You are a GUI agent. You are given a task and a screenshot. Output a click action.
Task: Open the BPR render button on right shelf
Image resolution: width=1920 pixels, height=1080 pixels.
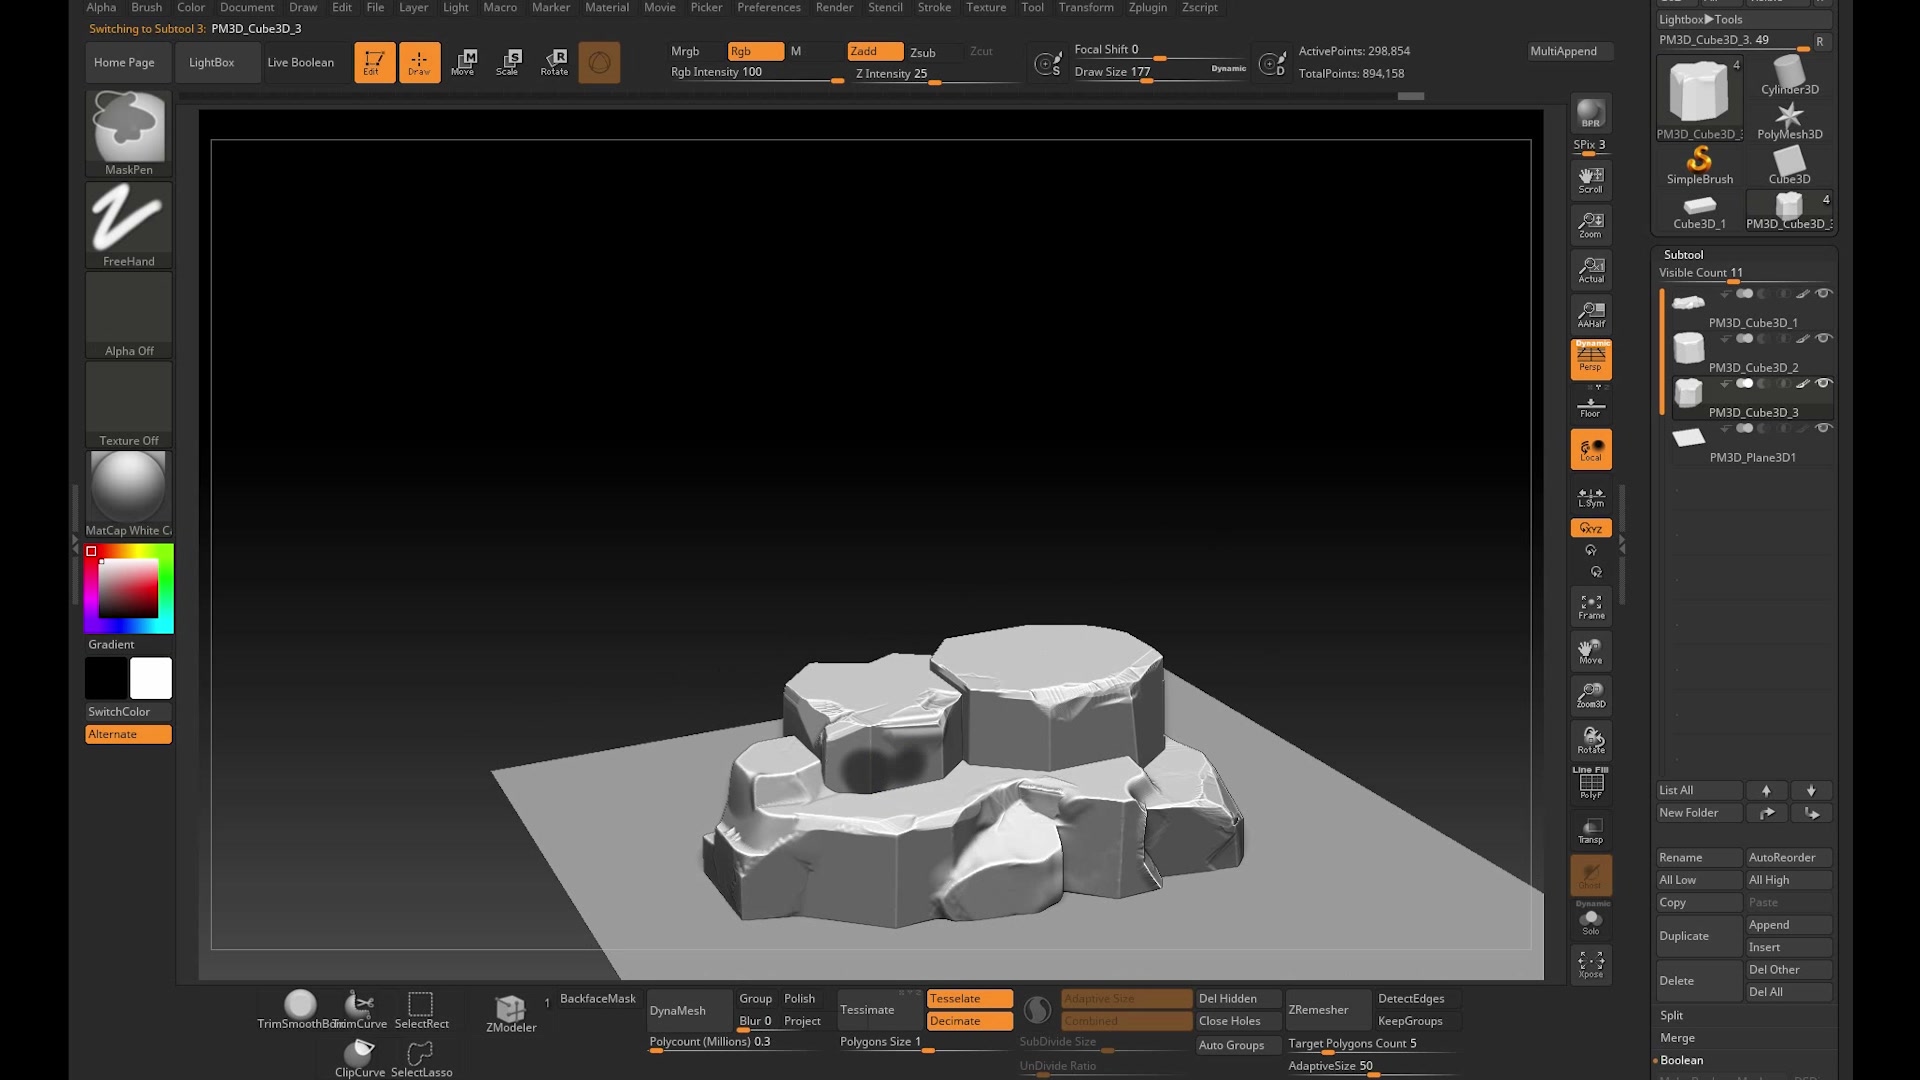click(1589, 112)
